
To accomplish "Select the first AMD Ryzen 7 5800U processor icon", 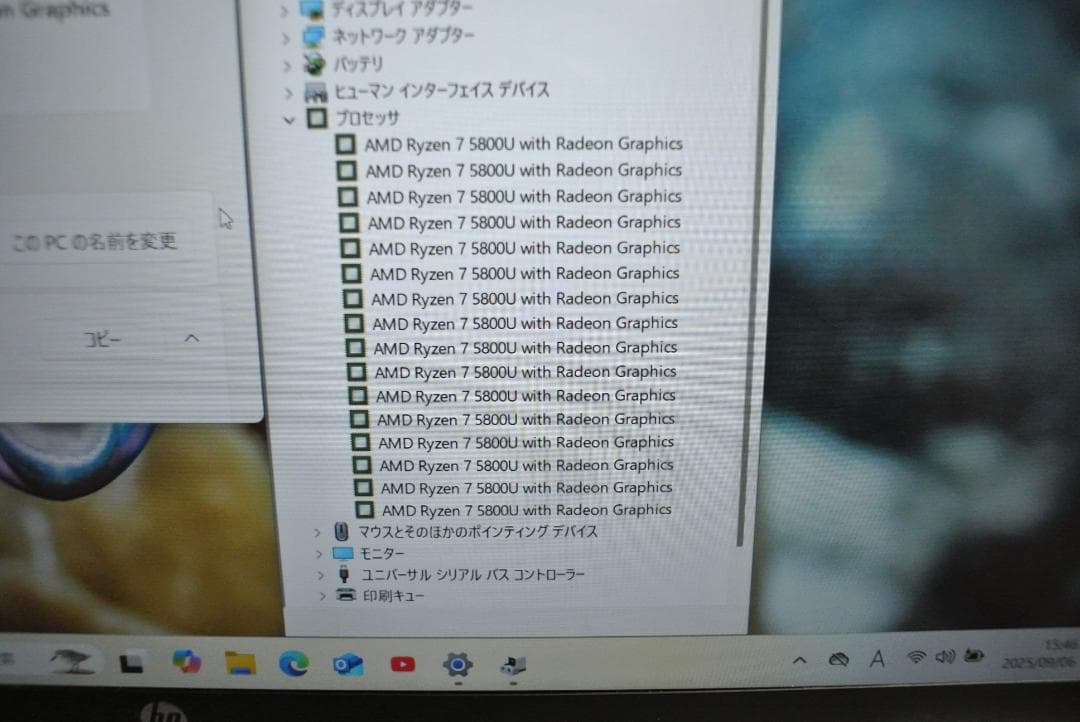I will pyautogui.click(x=345, y=144).
